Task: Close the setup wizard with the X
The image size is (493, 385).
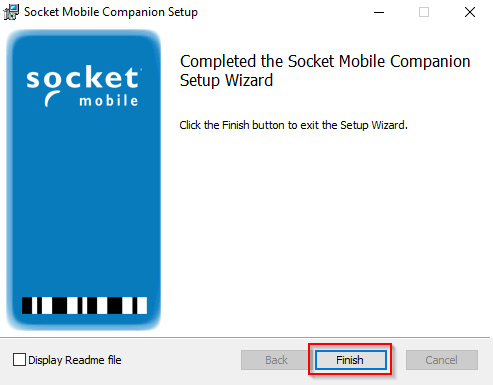Action: point(470,12)
